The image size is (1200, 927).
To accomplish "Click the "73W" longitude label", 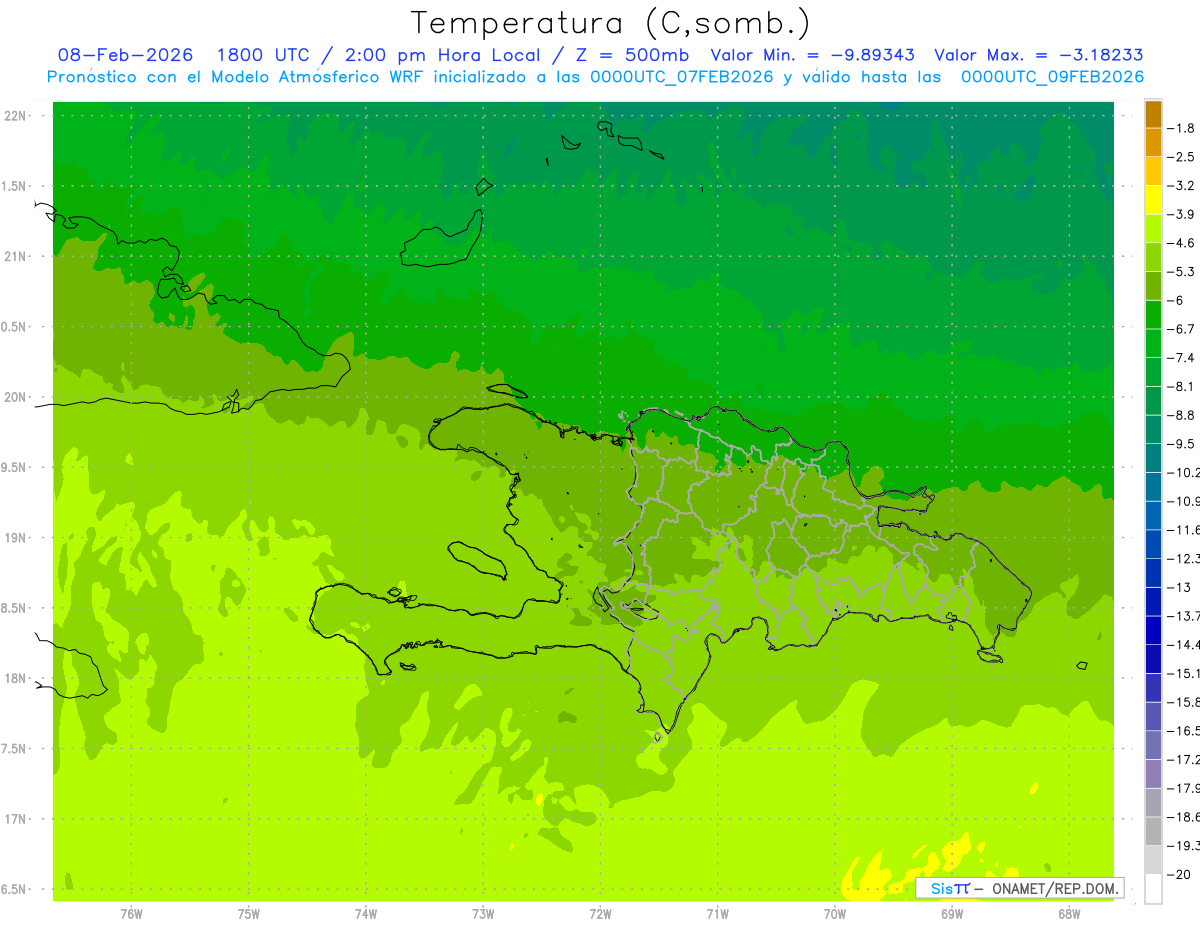I will 483,914.
